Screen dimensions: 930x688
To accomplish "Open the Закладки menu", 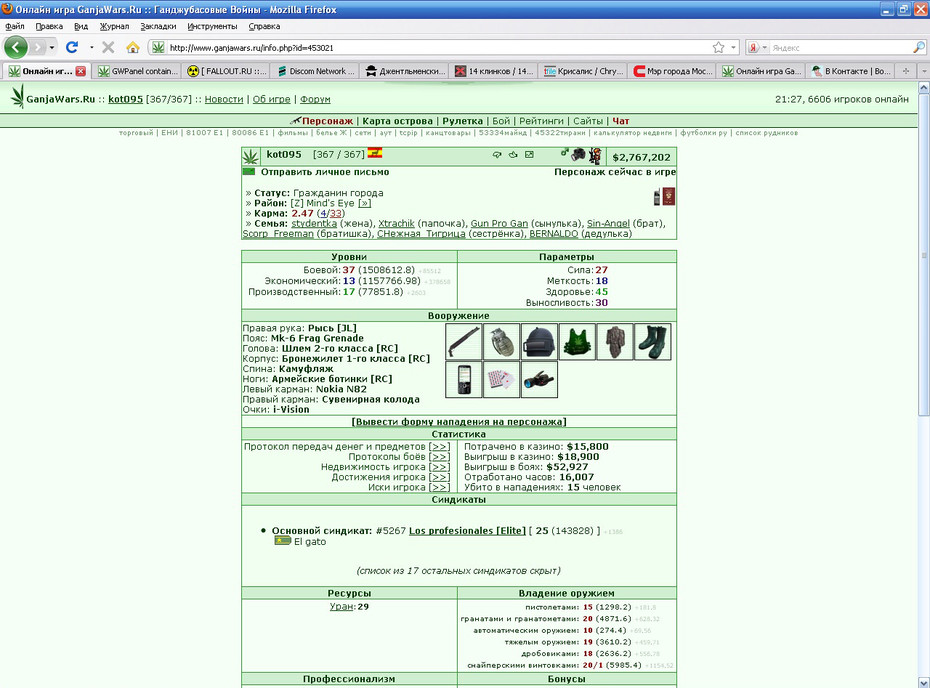I will point(158,26).
